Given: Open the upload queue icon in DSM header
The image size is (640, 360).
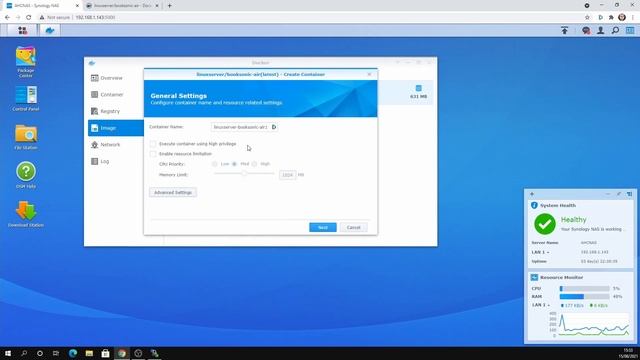Looking at the screenshot, I should [564, 30].
